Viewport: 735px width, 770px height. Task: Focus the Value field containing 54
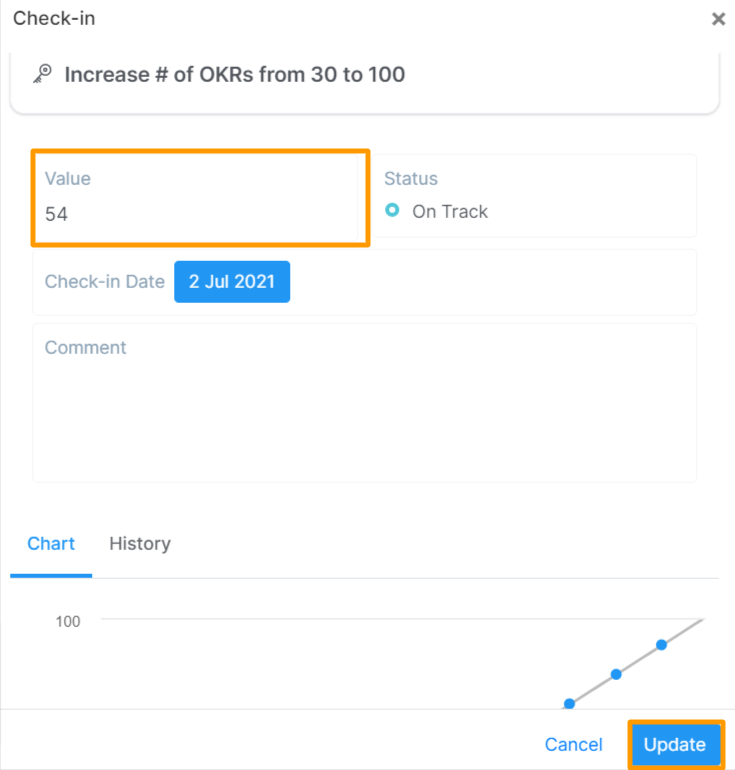(200, 214)
